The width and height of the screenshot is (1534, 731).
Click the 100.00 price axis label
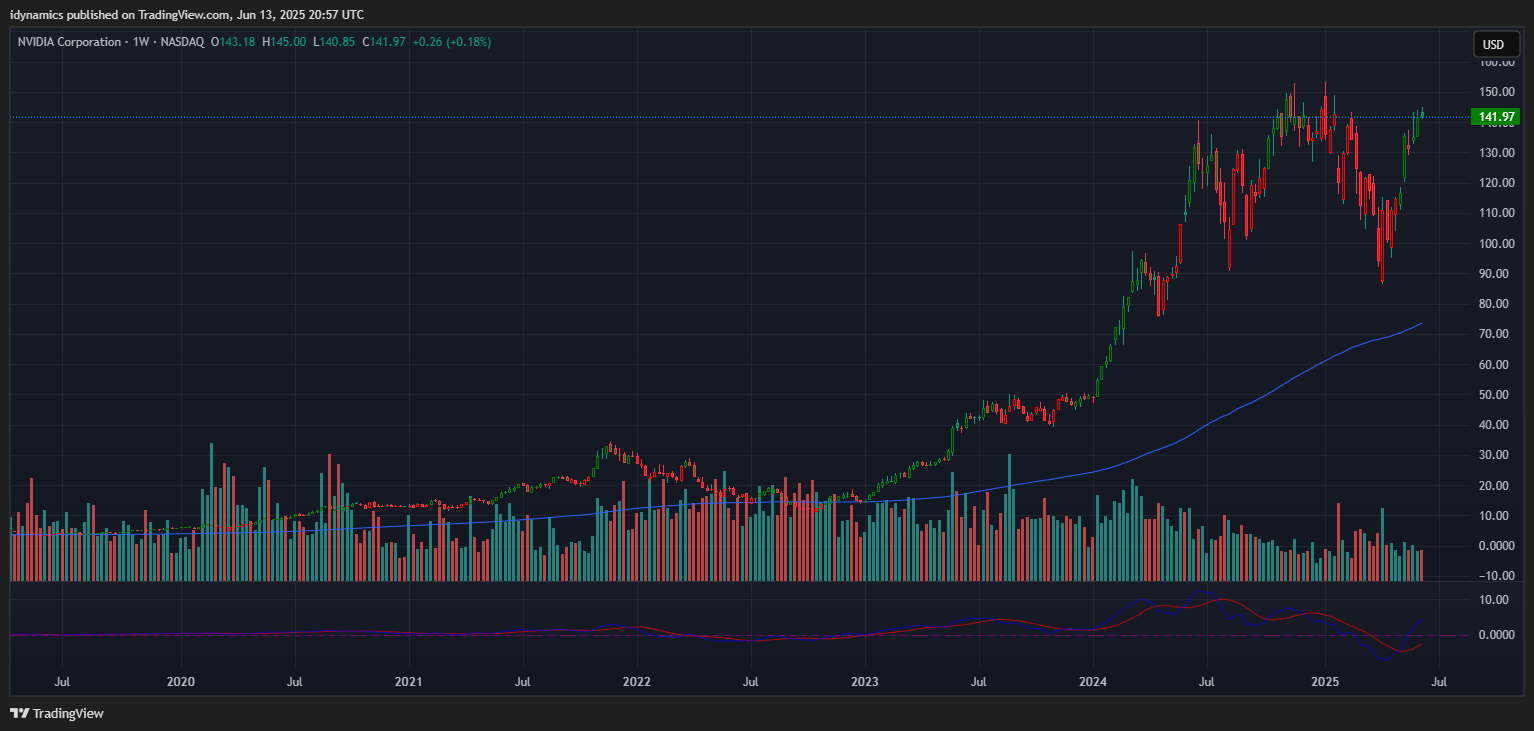point(1496,244)
